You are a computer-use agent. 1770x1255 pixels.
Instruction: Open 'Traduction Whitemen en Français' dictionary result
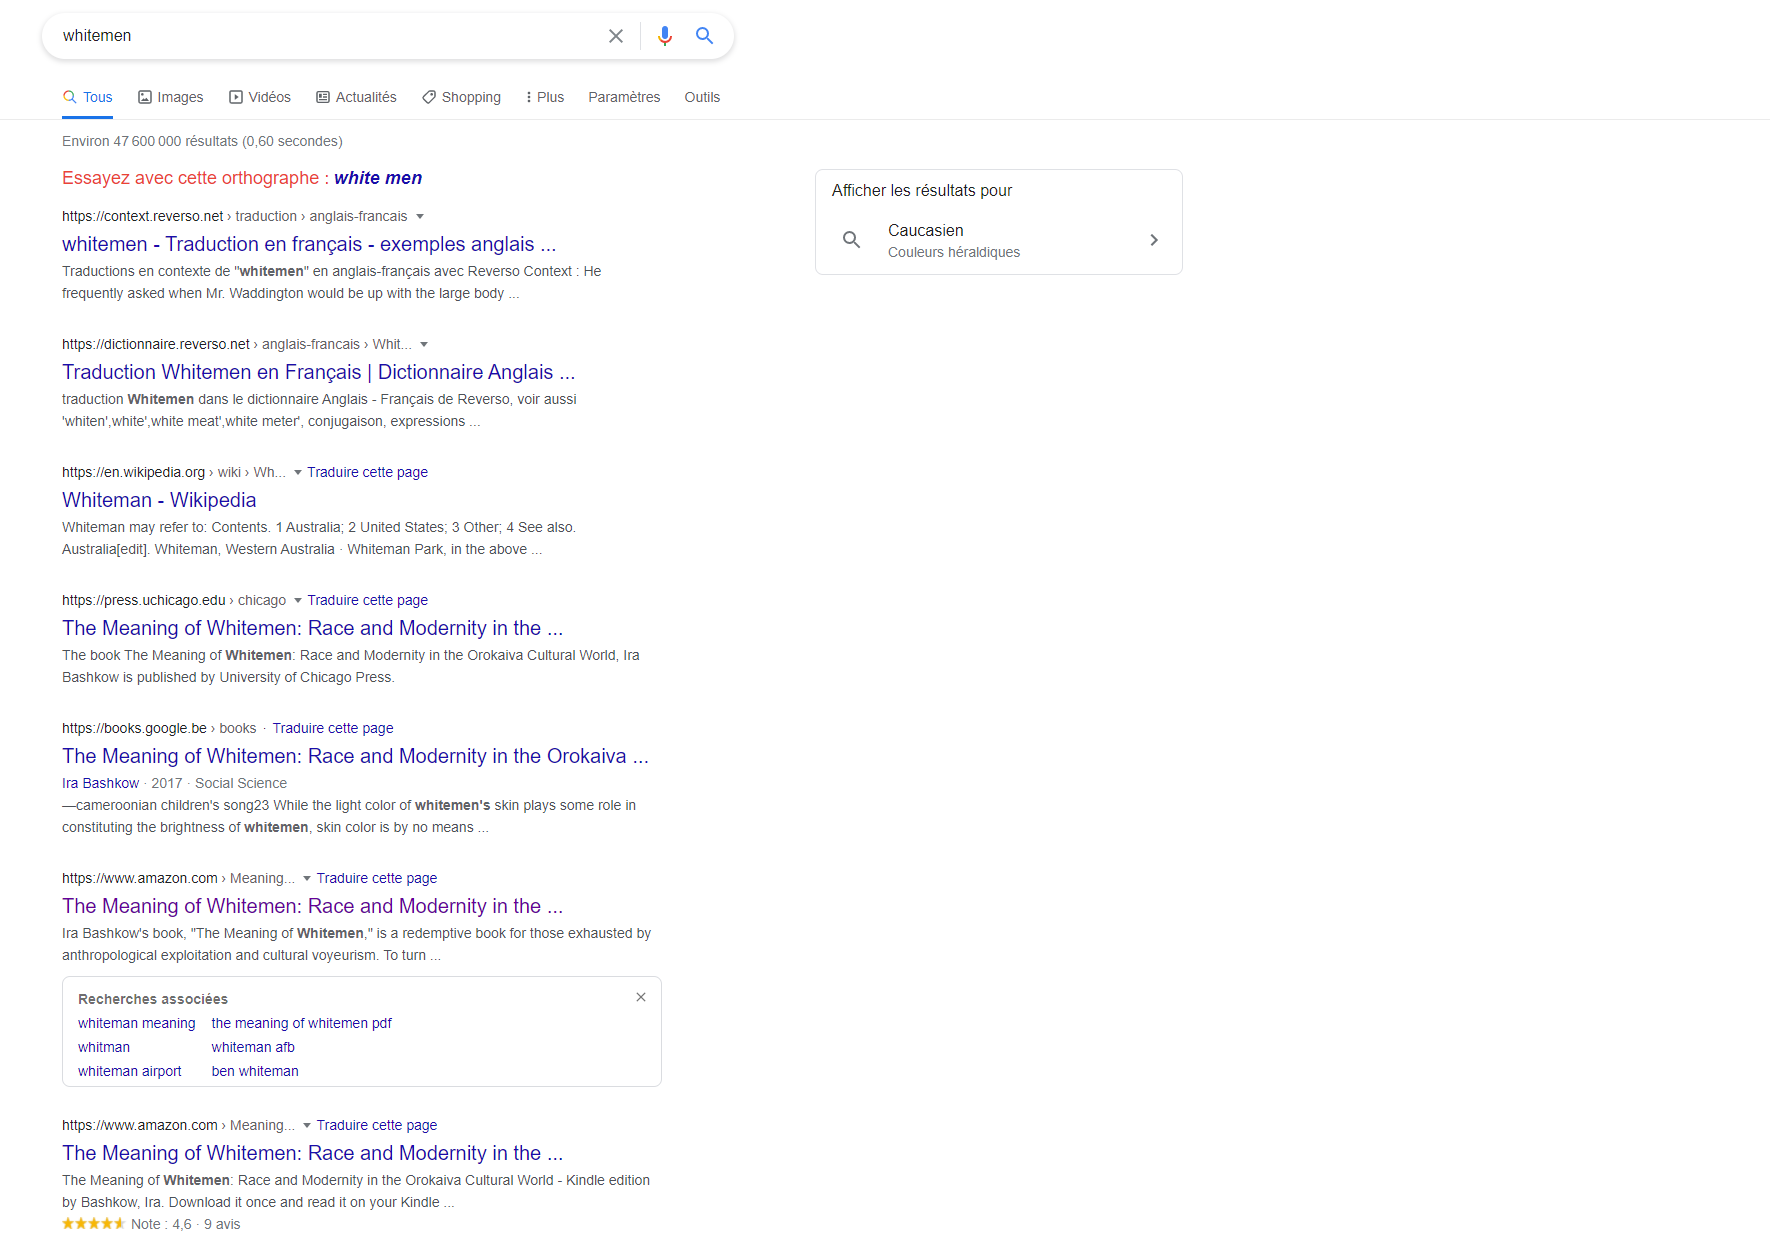[318, 372]
